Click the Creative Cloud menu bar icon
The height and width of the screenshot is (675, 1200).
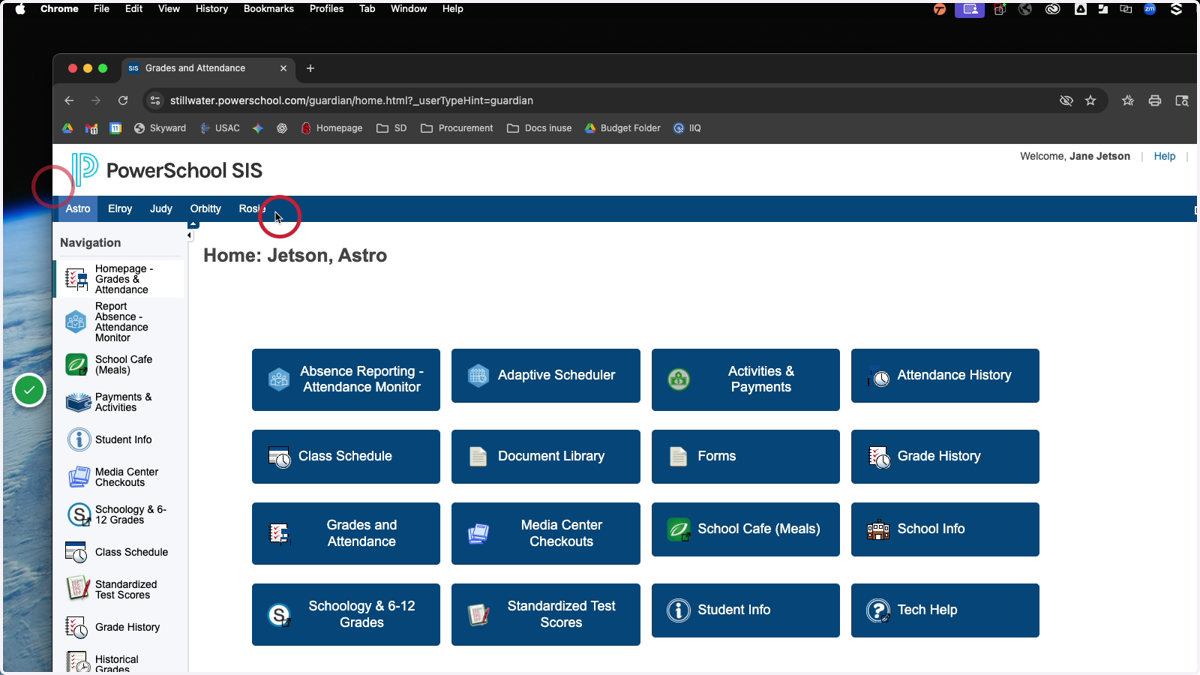(1052, 9)
